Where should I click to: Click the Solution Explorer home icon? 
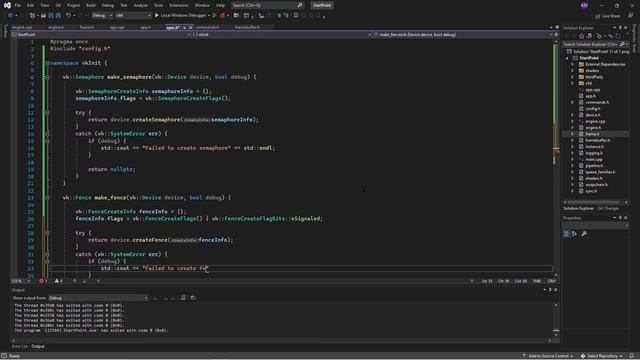[581, 36]
